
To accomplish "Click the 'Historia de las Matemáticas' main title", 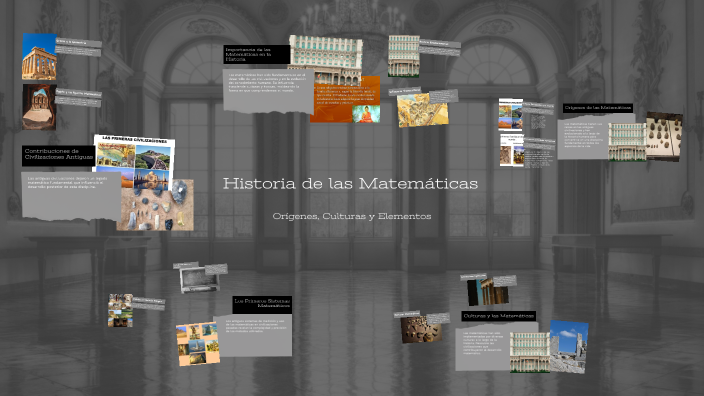I will coord(350,184).
